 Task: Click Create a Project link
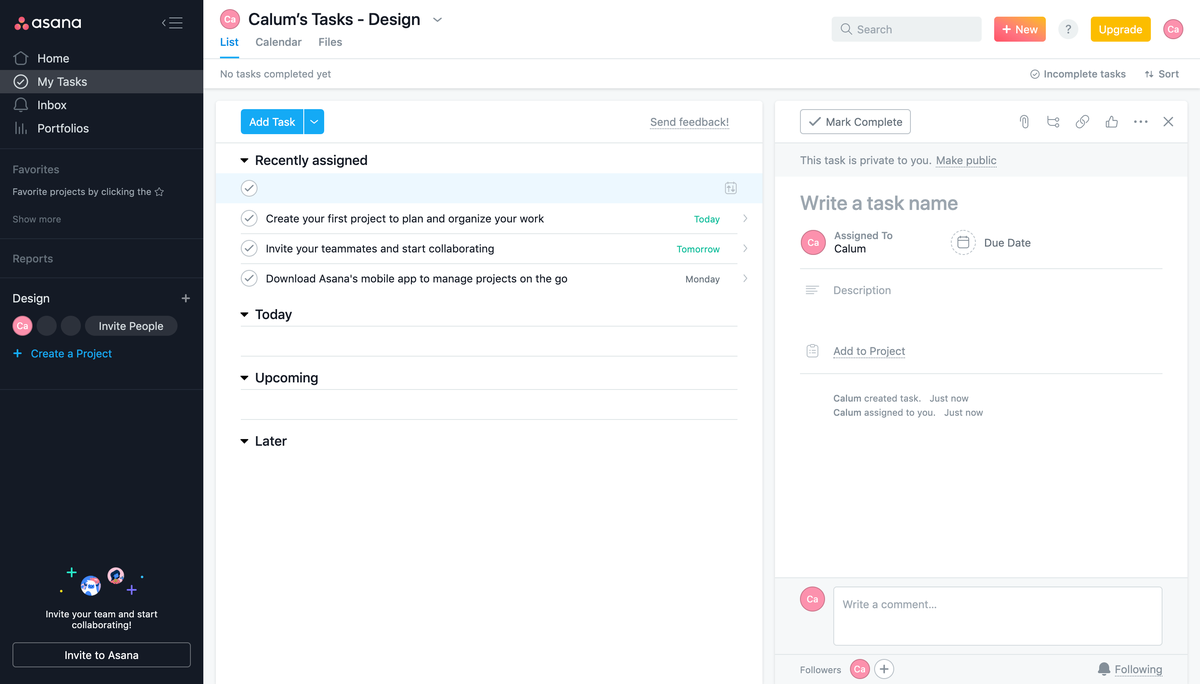click(x=62, y=353)
